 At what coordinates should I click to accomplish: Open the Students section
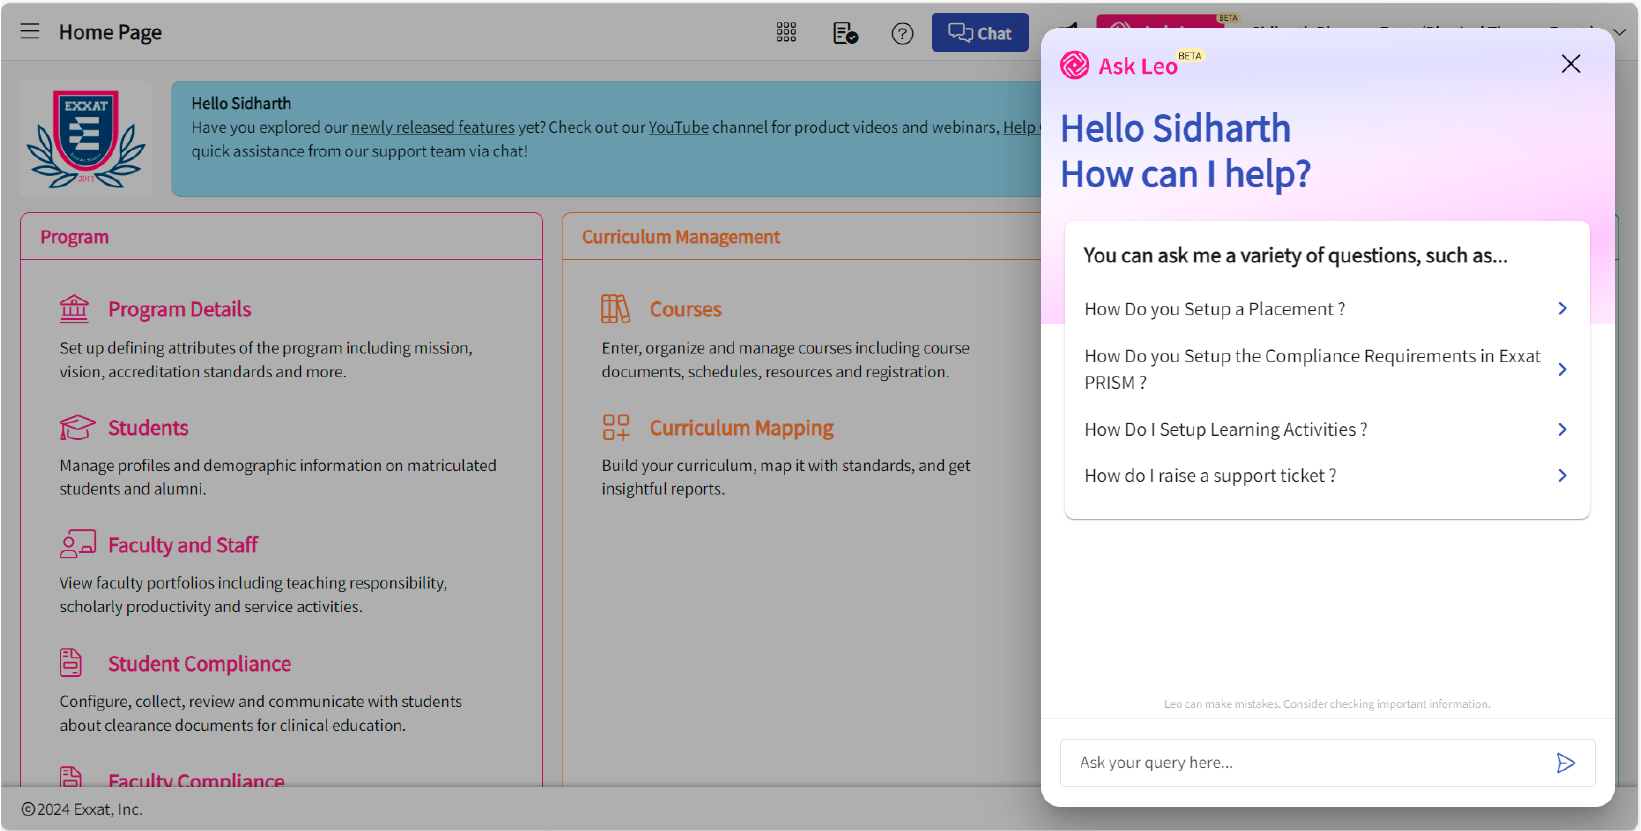[x=148, y=428]
